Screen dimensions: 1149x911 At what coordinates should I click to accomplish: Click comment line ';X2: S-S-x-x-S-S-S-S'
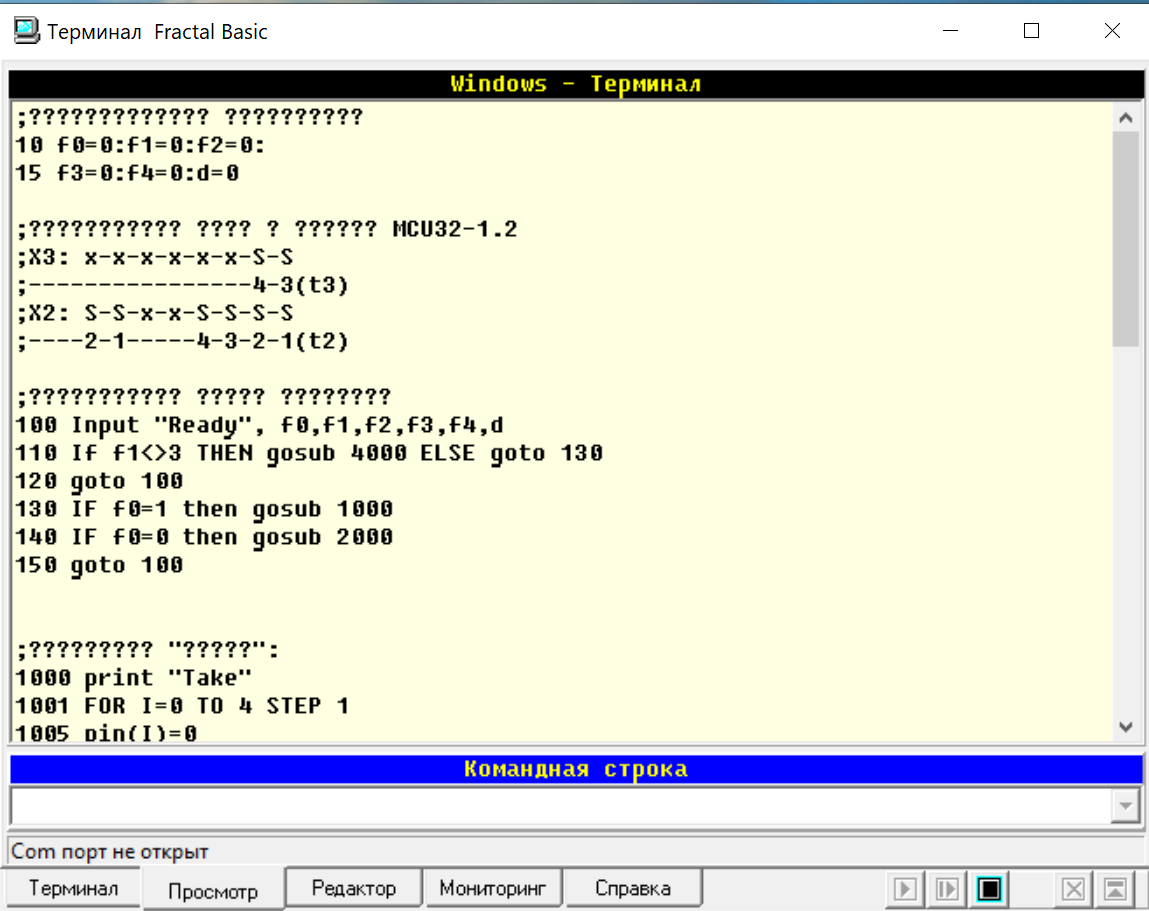point(155,313)
